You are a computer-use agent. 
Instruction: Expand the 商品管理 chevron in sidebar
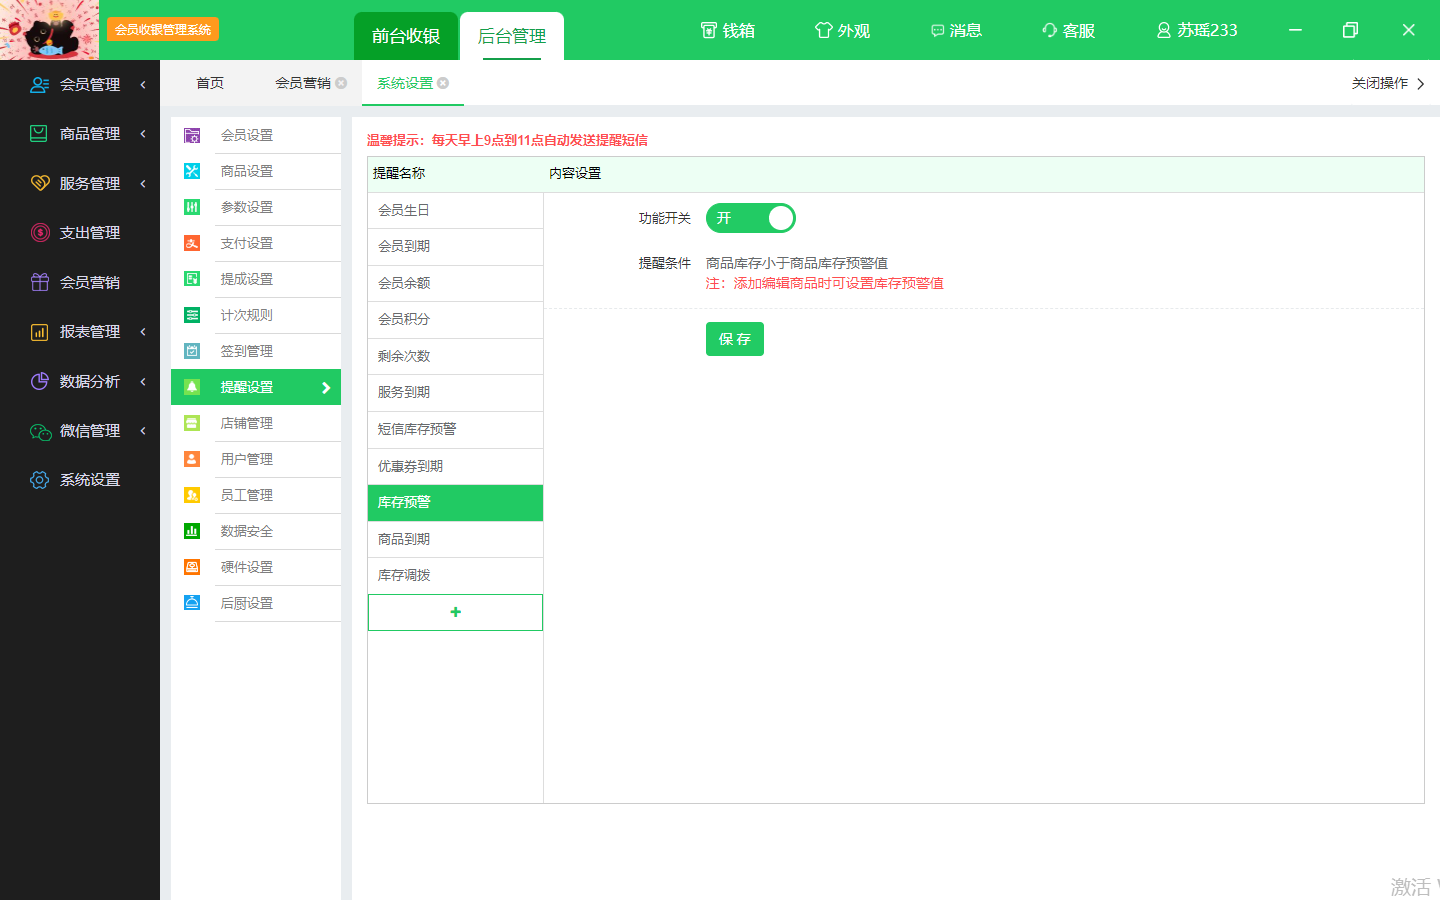tap(143, 134)
